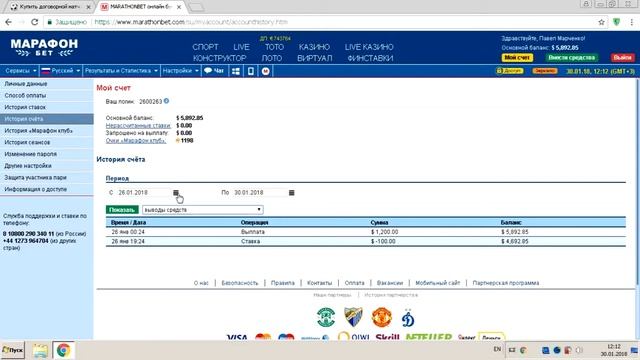This screenshot has height=360, width=640.
Task: Close the MARATHONBET browser tab
Action: click(179, 7)
